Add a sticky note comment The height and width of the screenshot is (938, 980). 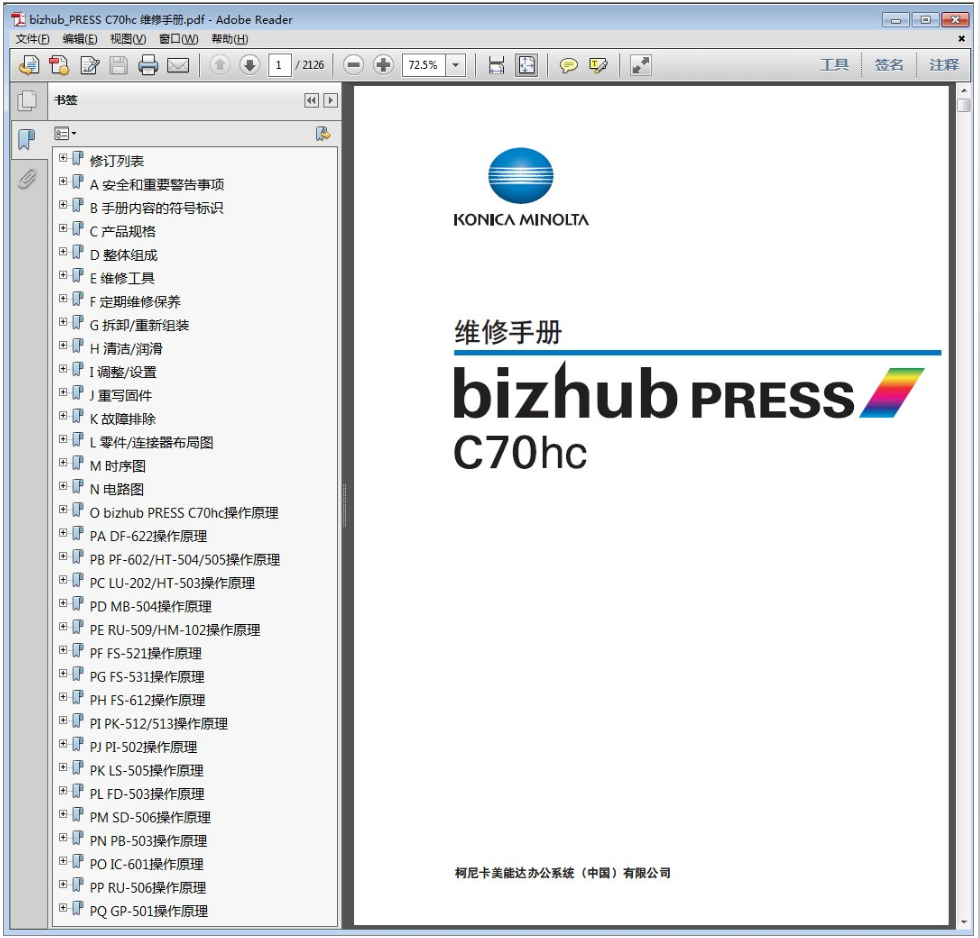point(568,65)
